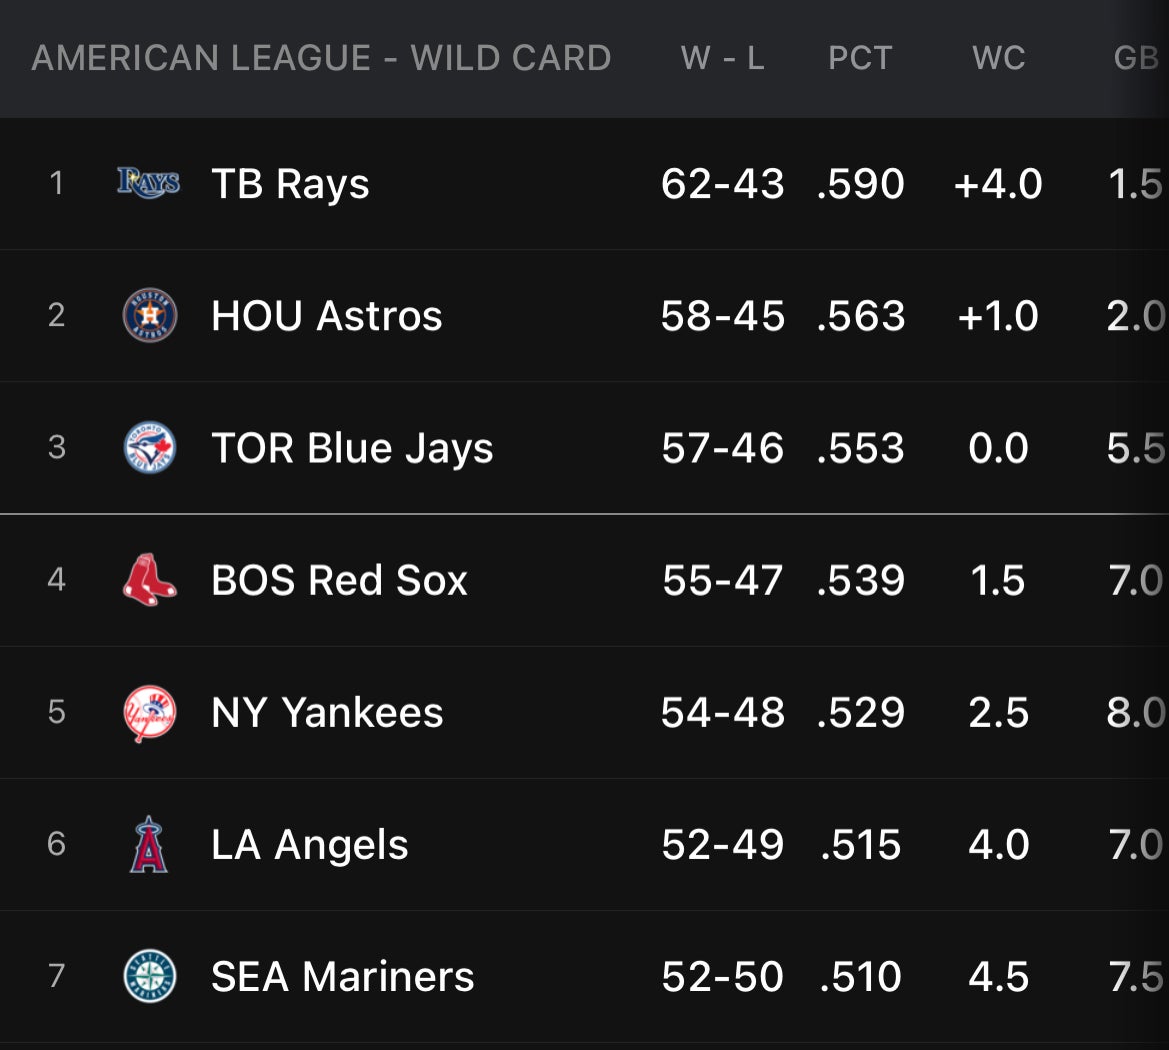The height and width of the screenshot is (1050, 1169).
Task: Open the BOS Red Sox team page
Action: (x=339, y=580)
